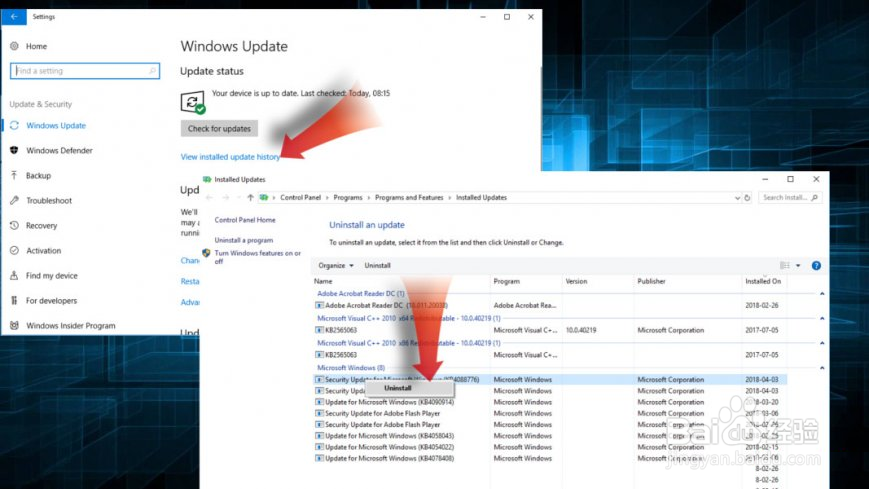Open the view options dropdown arrow
Screen dimensions: 869x489
tap(798, 266)
